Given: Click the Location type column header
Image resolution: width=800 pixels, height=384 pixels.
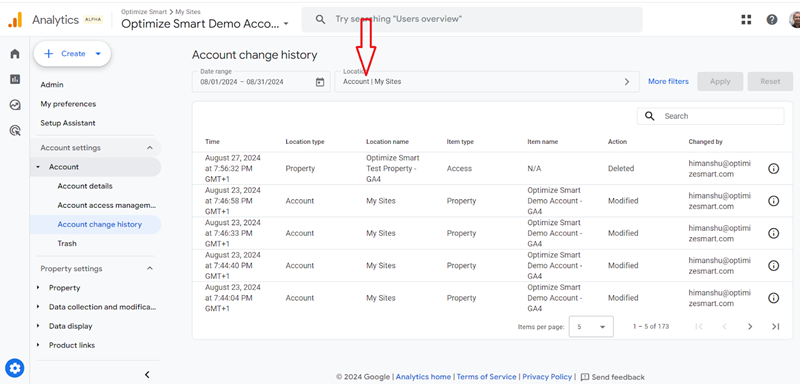Looking at the screenshot, I should tap(305, 142).
